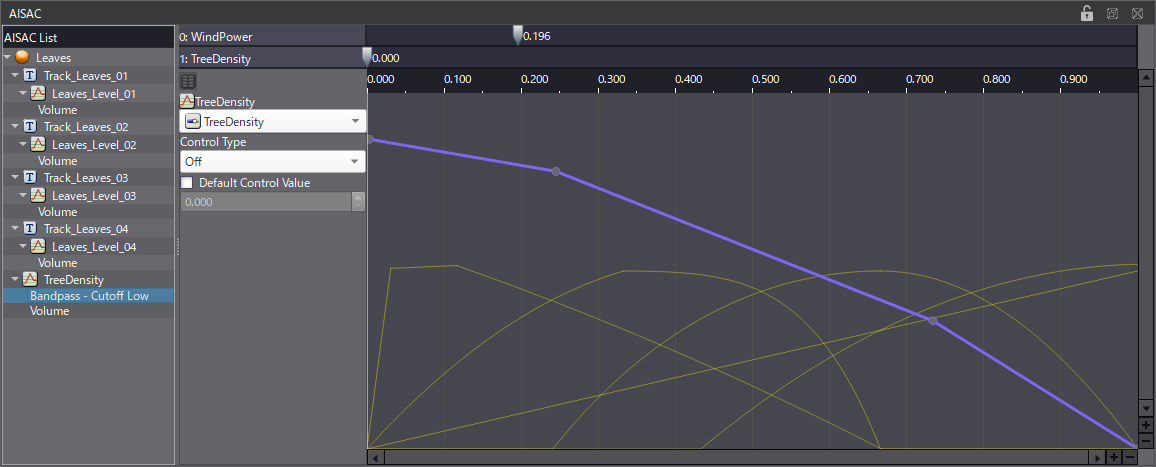The height and width of the screenshot is (467, 1156).
Task: Collapse the TreeDensity tree node
Action: (x=15, y=280)
